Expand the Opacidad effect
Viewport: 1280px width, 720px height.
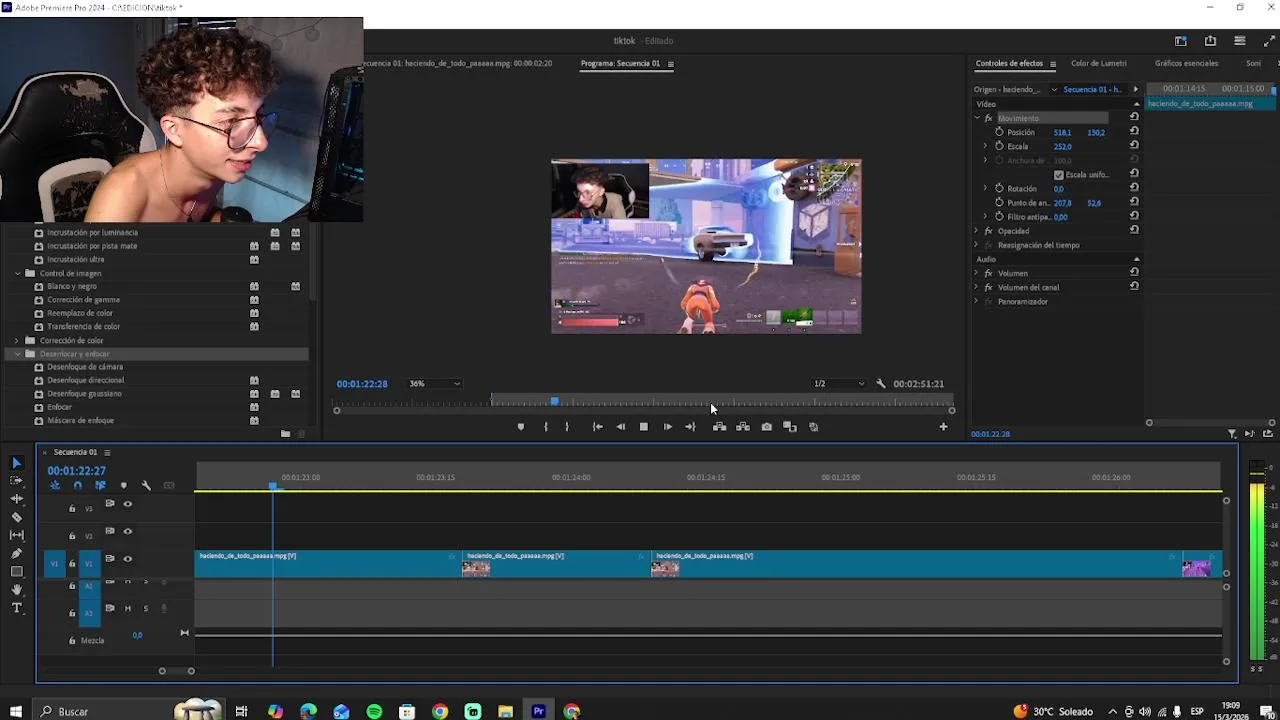pos(977,231)
